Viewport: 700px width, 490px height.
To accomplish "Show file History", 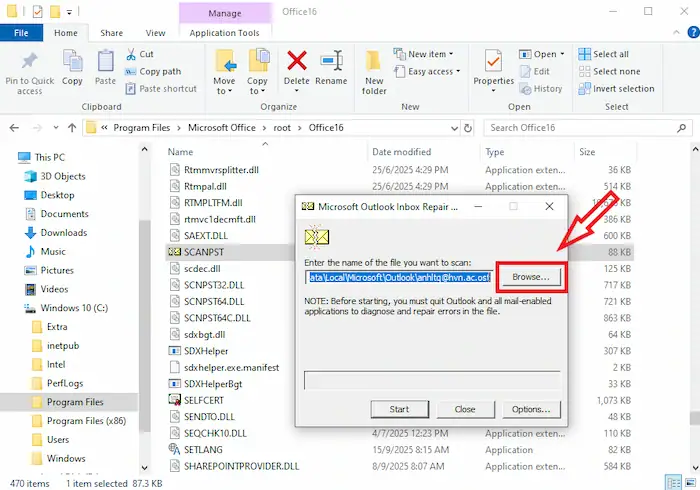I will (x=541, y=89).
